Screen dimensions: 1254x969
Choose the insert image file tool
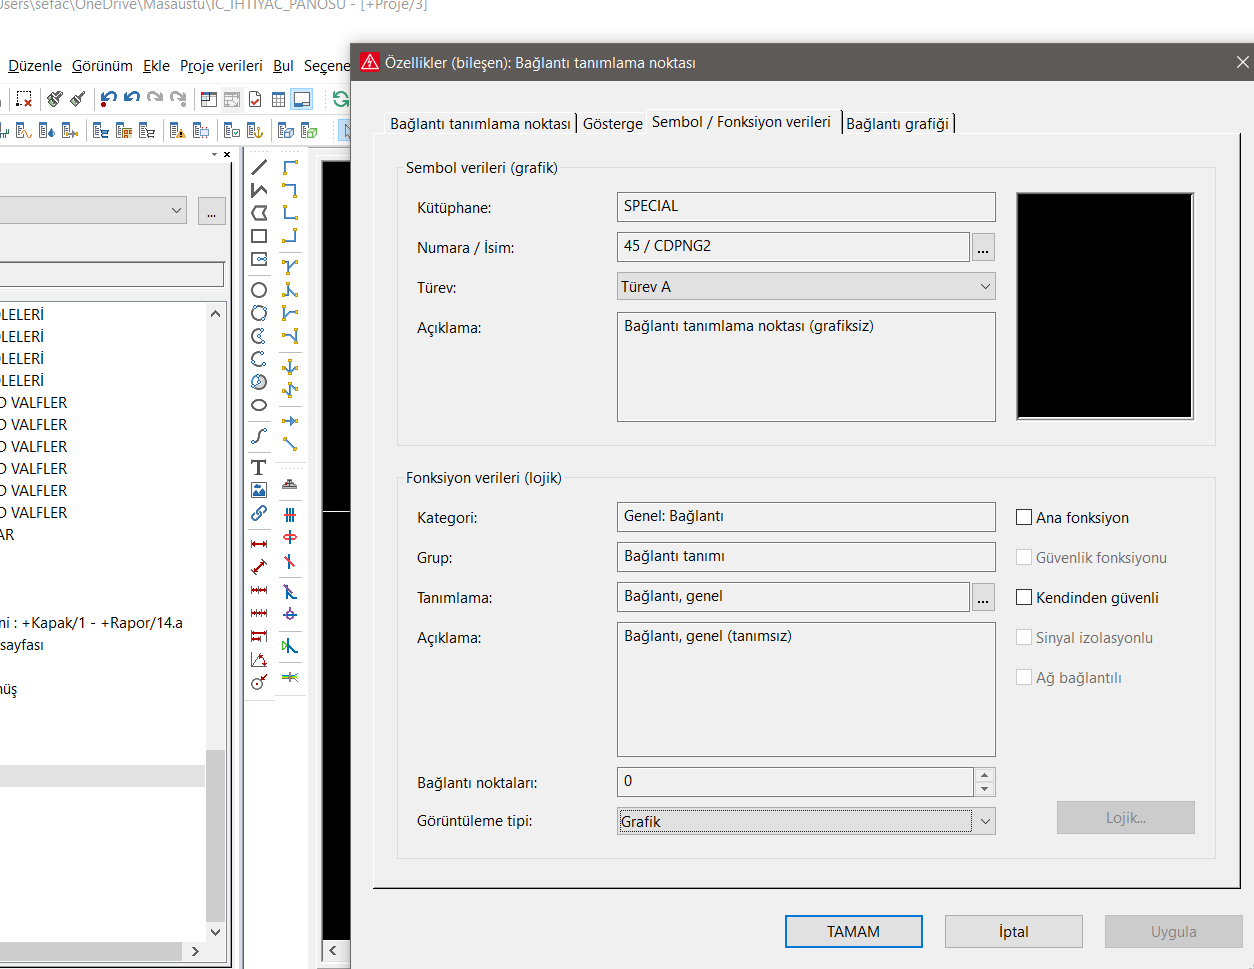pyautogui.click(x=259, y=490)
